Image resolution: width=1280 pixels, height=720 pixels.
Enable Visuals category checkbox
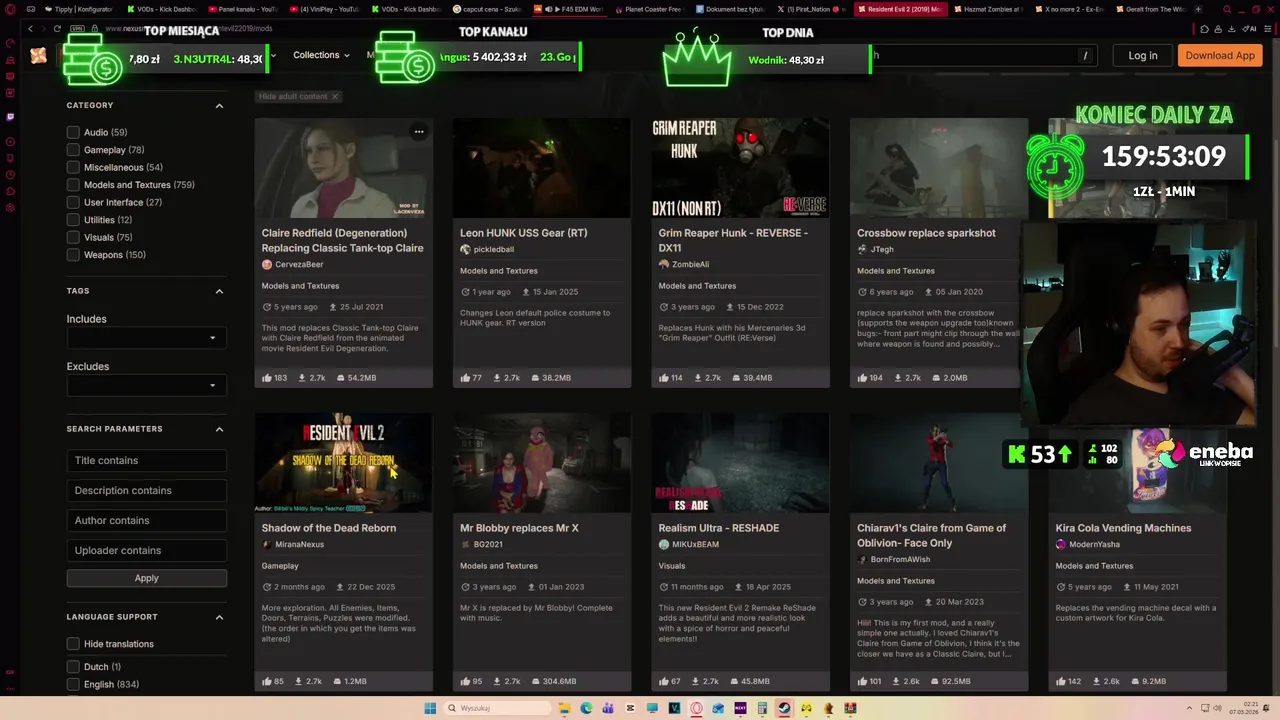(x=73, y=237)
